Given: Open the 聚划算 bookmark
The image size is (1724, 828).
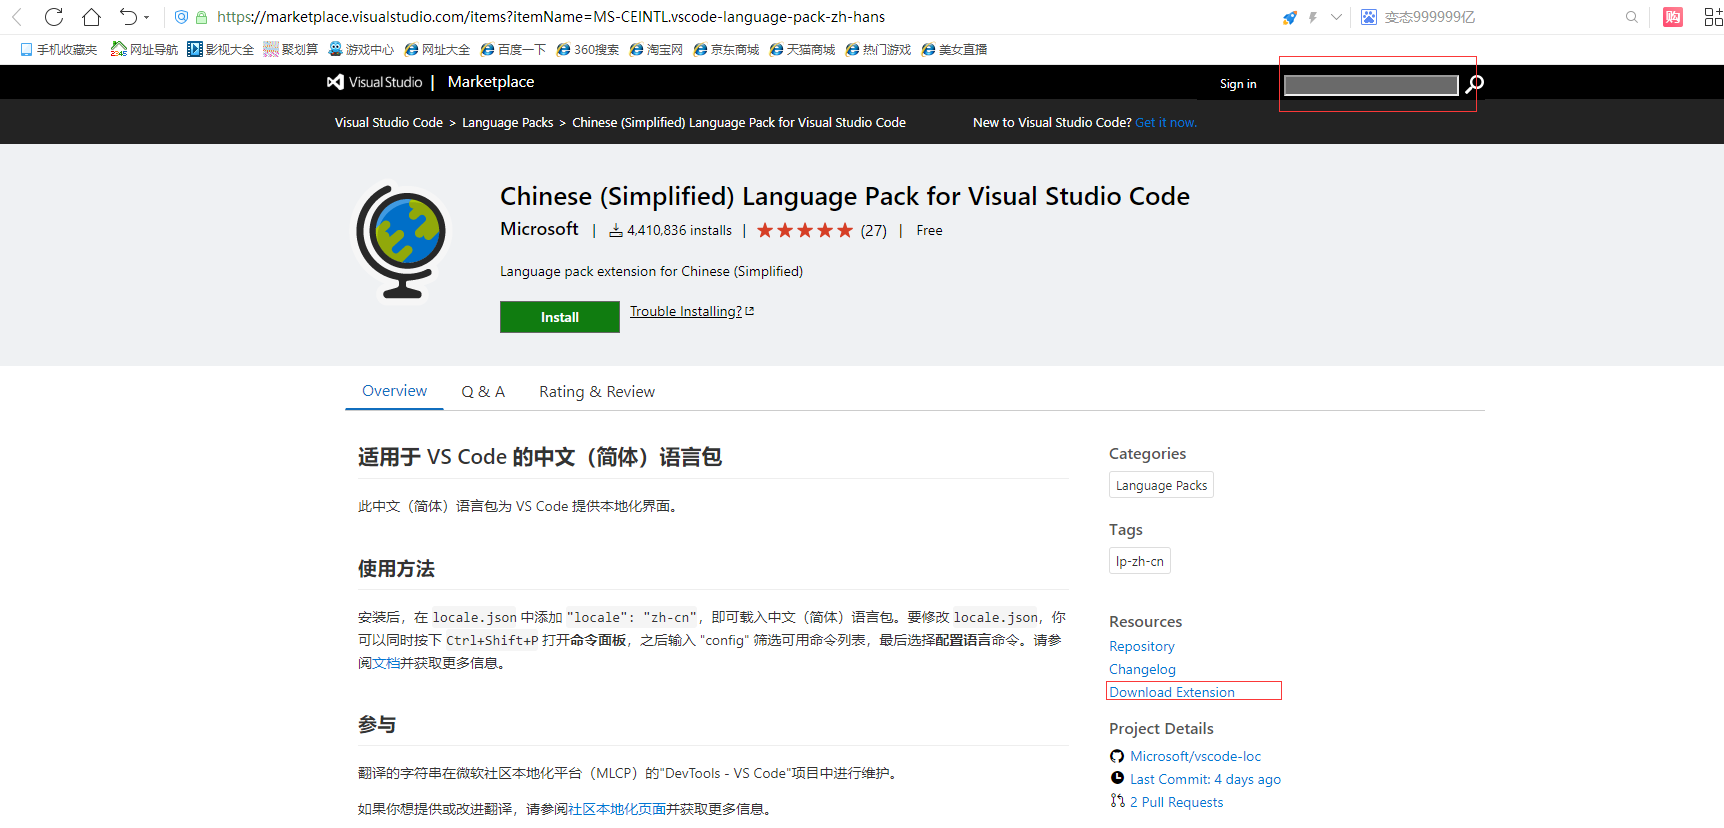Looking at the screenshot, I should (x=290, y=49).
